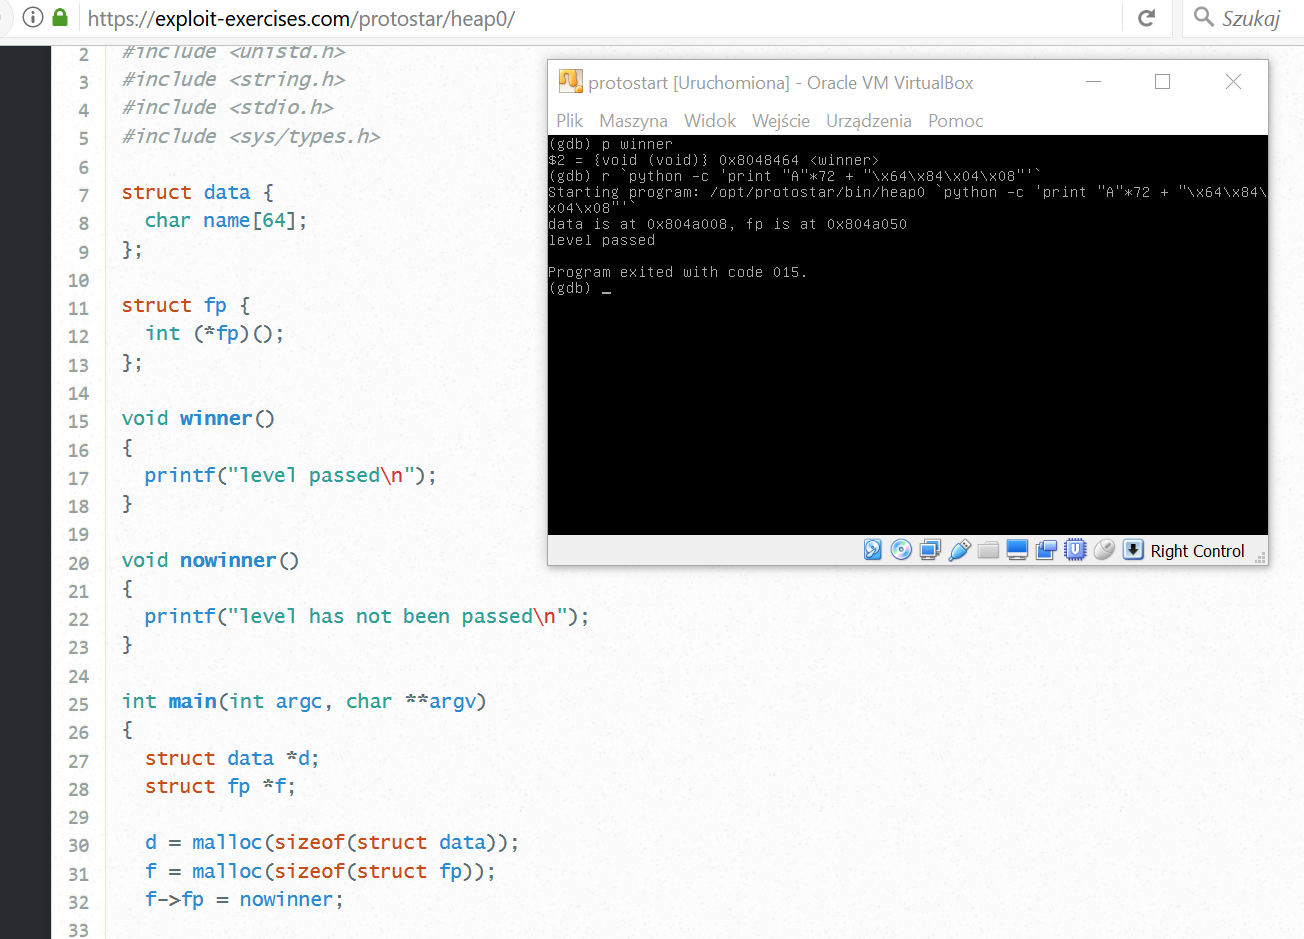Click the keyboard capture icon near Right Control
The image size is (1304, 939).
[1133, 549]
